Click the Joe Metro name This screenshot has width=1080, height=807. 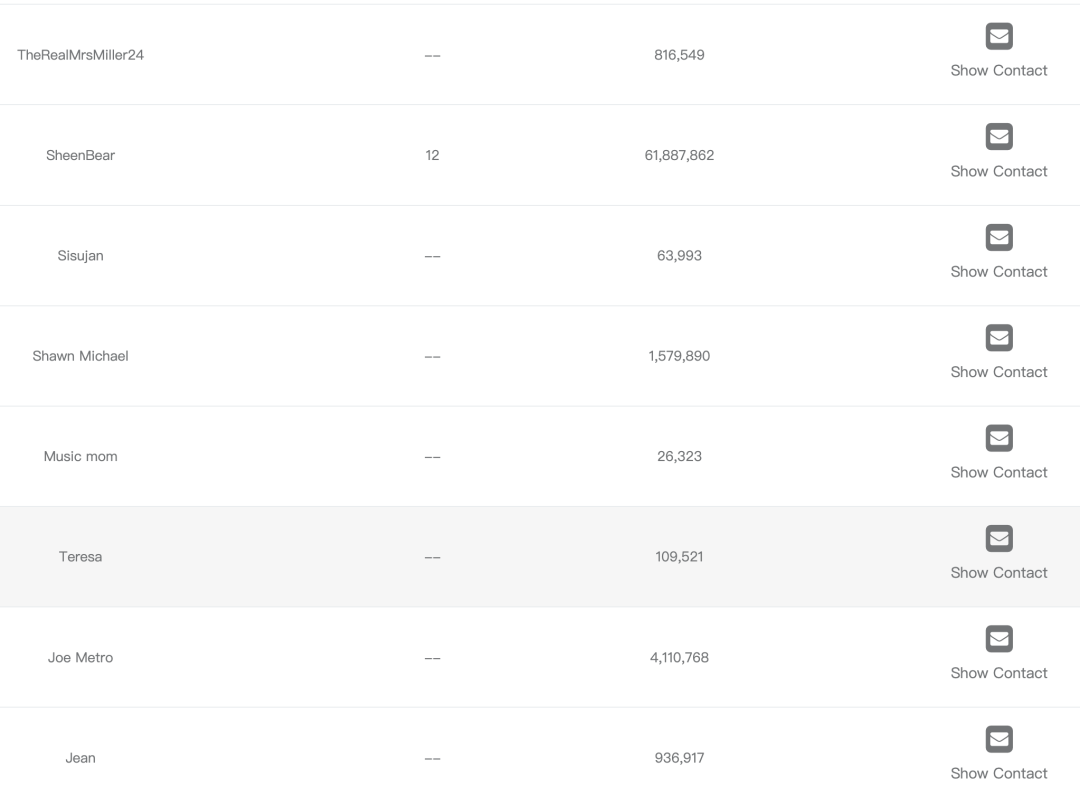point(81,658)
